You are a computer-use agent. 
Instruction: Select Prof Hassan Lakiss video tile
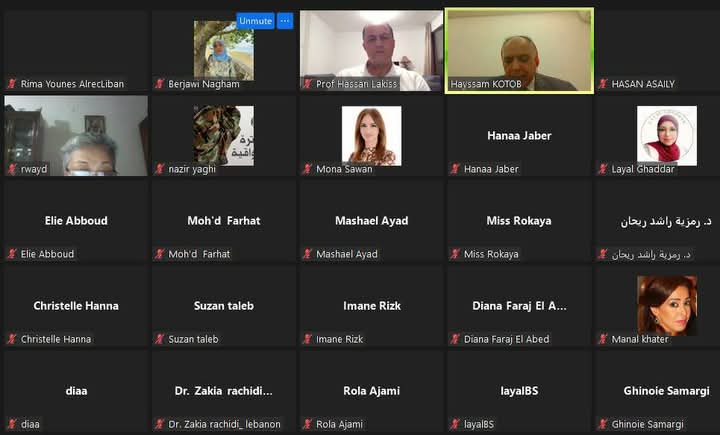(x=371, y=51)
